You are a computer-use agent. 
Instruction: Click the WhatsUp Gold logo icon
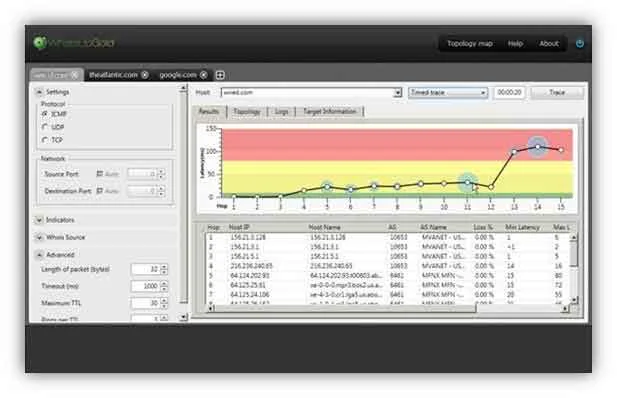pos(39,43)
